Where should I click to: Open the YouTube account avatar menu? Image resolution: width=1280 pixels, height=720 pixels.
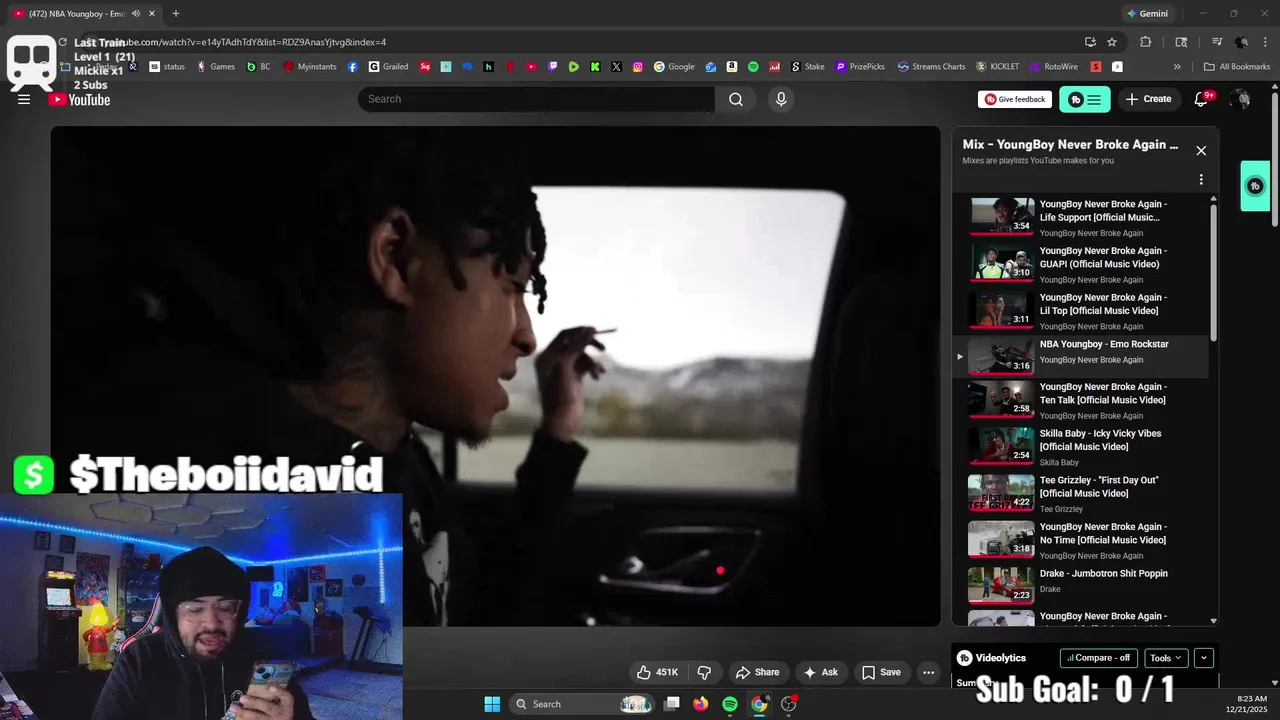(x=1240, y=99)
